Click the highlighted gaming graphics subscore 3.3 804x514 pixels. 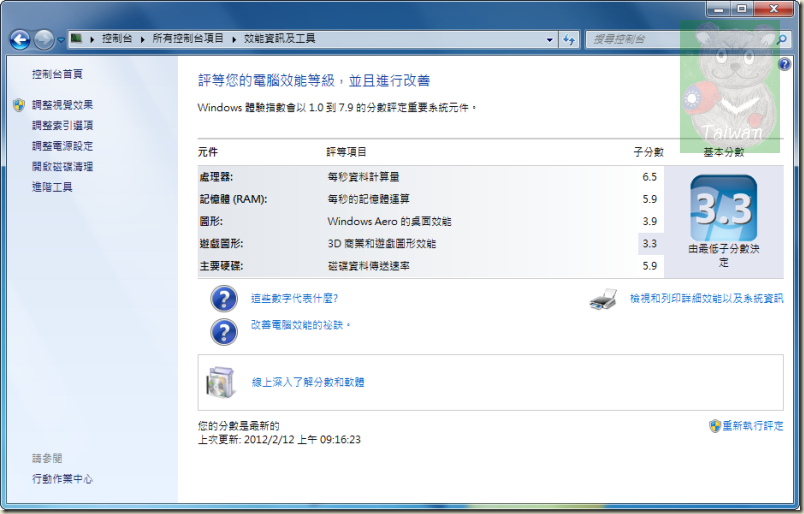click(x=650, y=244)
